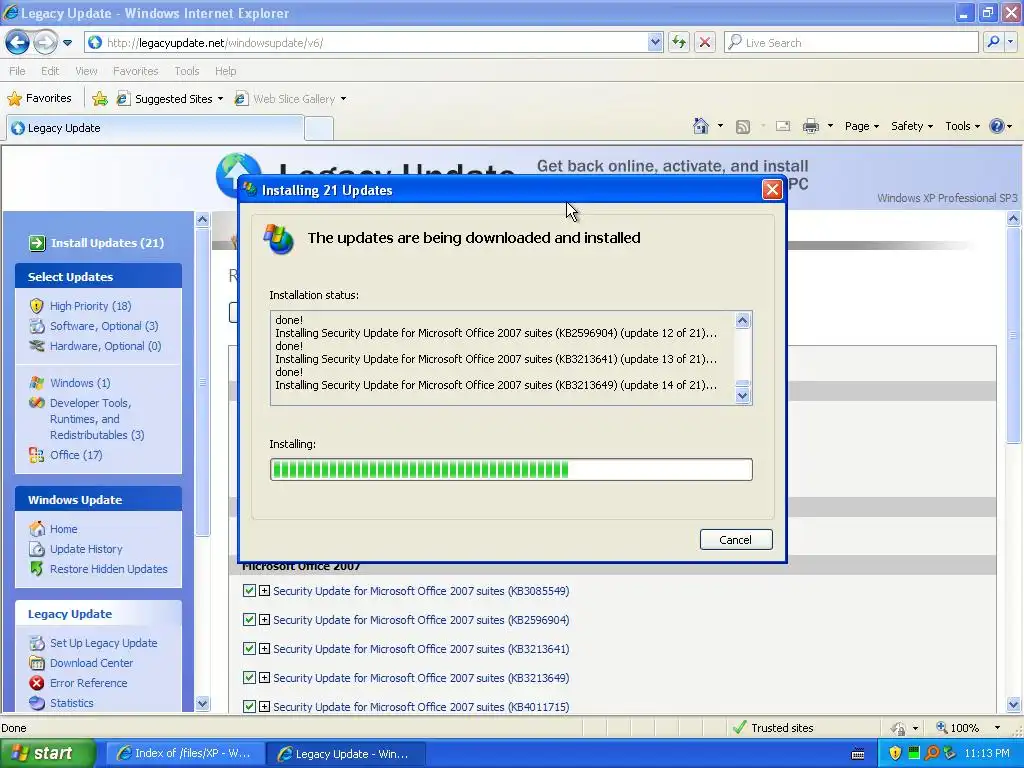This screenshot has width=1024, height=768.
Task: Click the Live Search magnifier button
Action: [x=993, y=42]
